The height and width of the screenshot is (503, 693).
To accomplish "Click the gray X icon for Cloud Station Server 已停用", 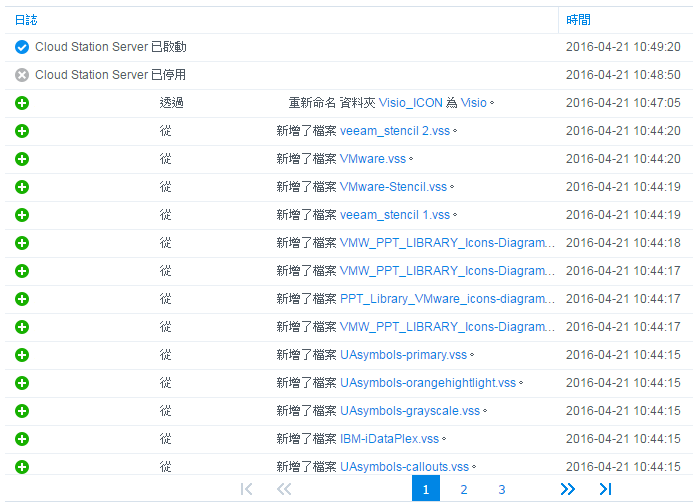I will pyautogui.click(x=22, y=75).
